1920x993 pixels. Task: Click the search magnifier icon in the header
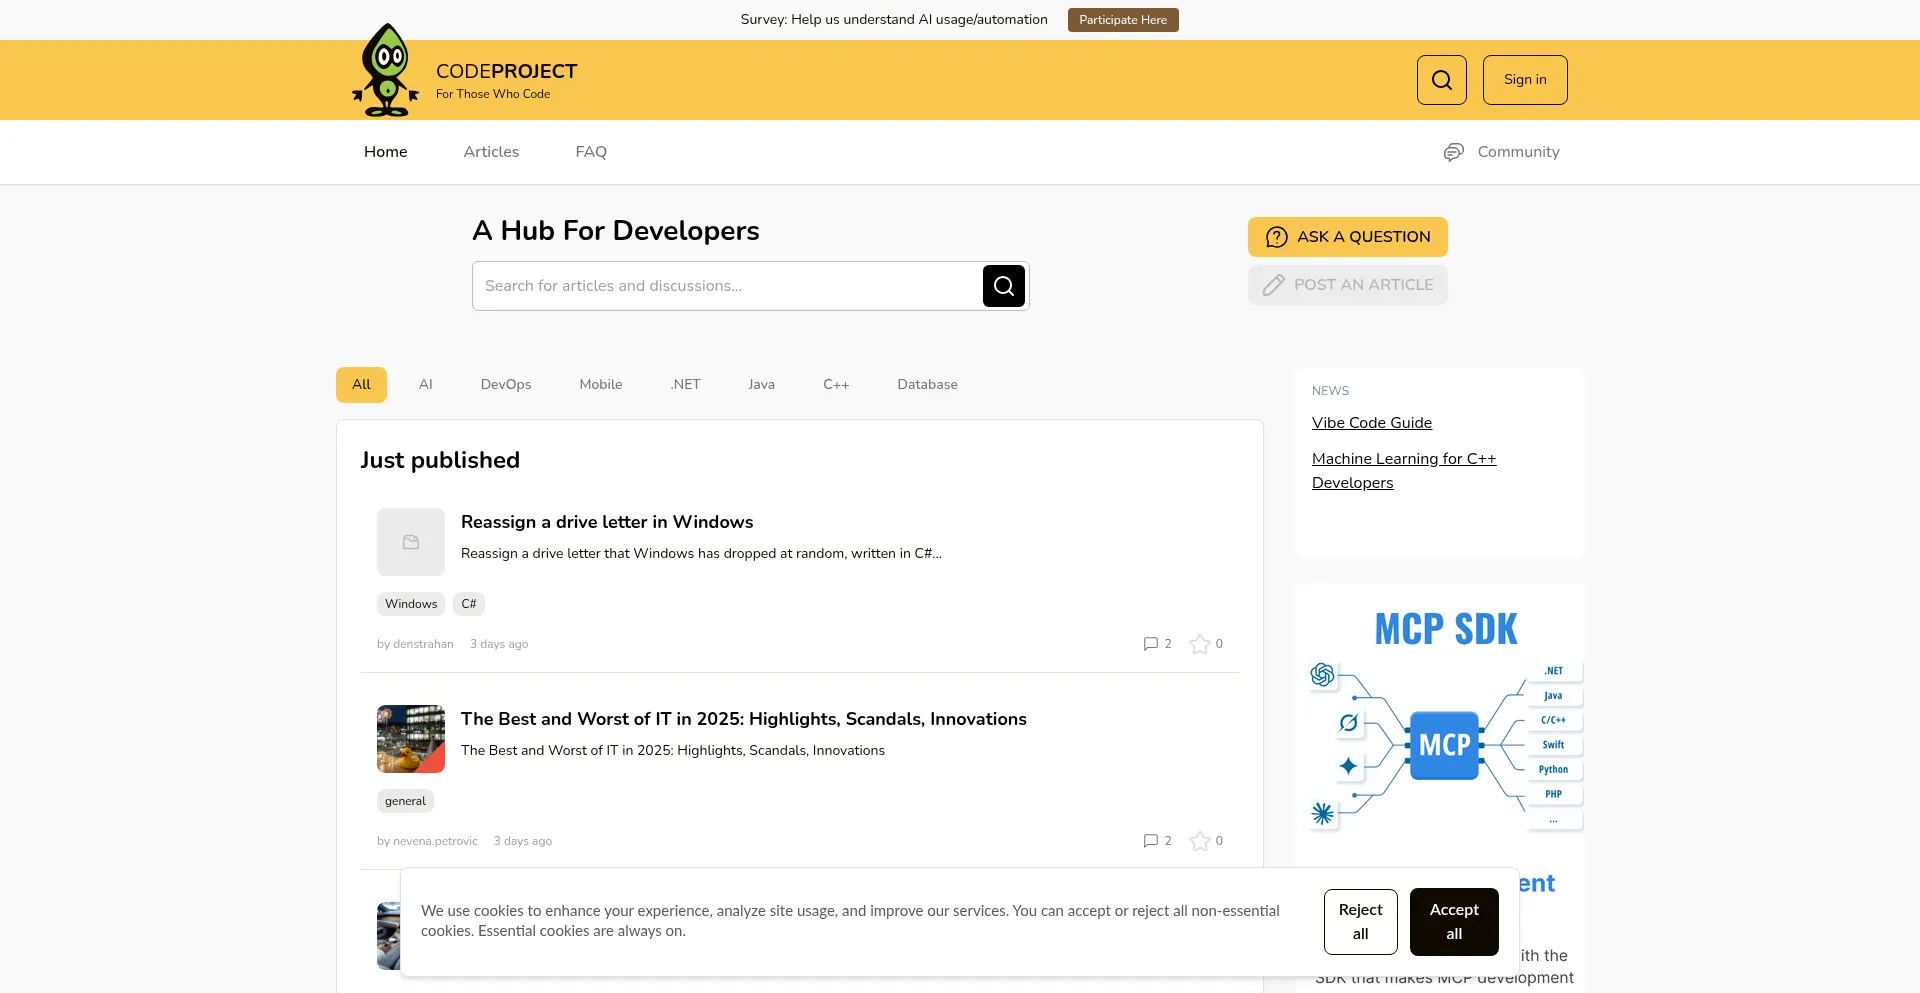(x=1440, y=79)
